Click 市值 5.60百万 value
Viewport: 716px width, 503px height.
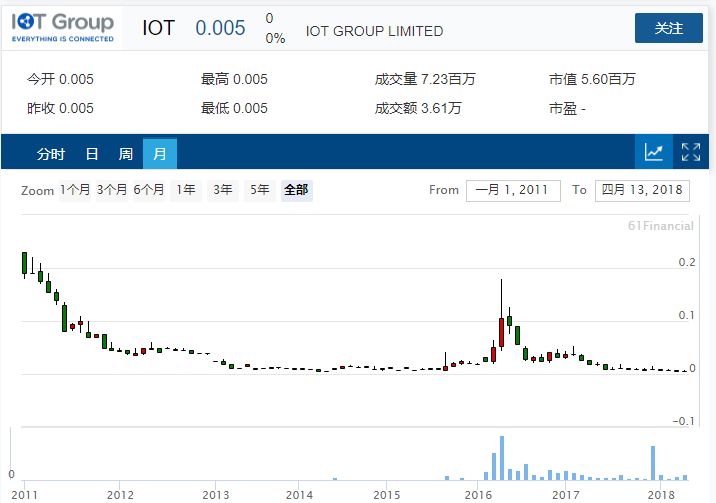click(x=592, y=79)
